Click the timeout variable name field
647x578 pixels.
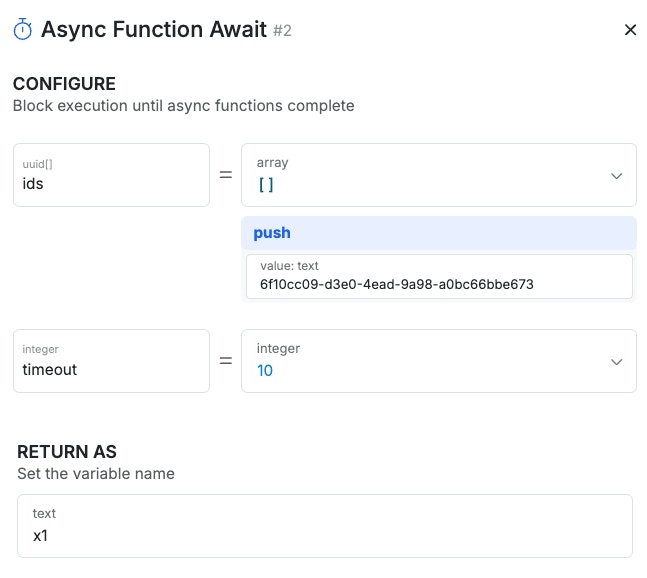pyautogui.click(x=110, y=369)
